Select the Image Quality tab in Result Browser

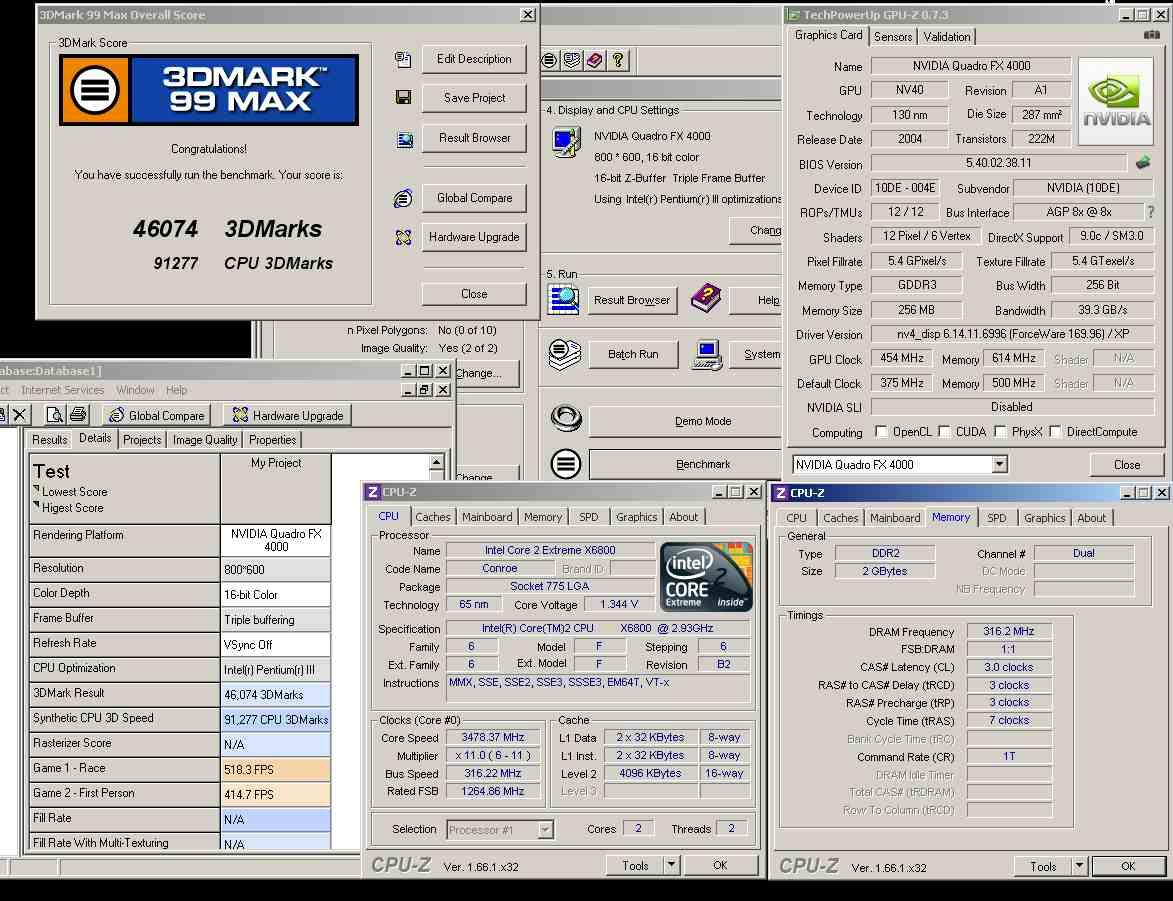[x=205, y=440]
